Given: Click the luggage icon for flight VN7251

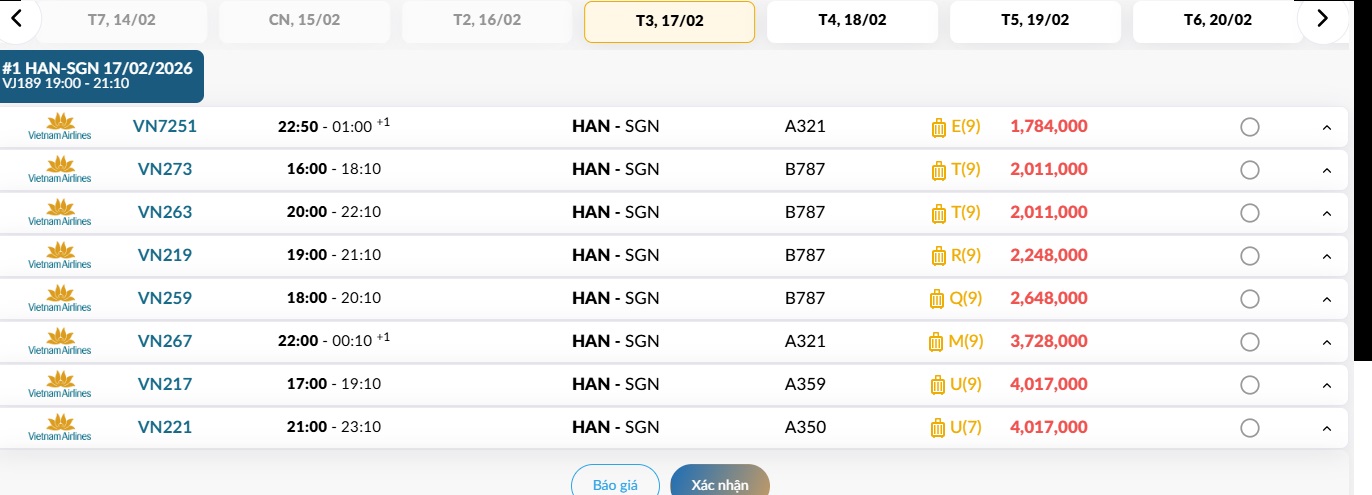Looking at the screenshot, I should pos(938,127).
